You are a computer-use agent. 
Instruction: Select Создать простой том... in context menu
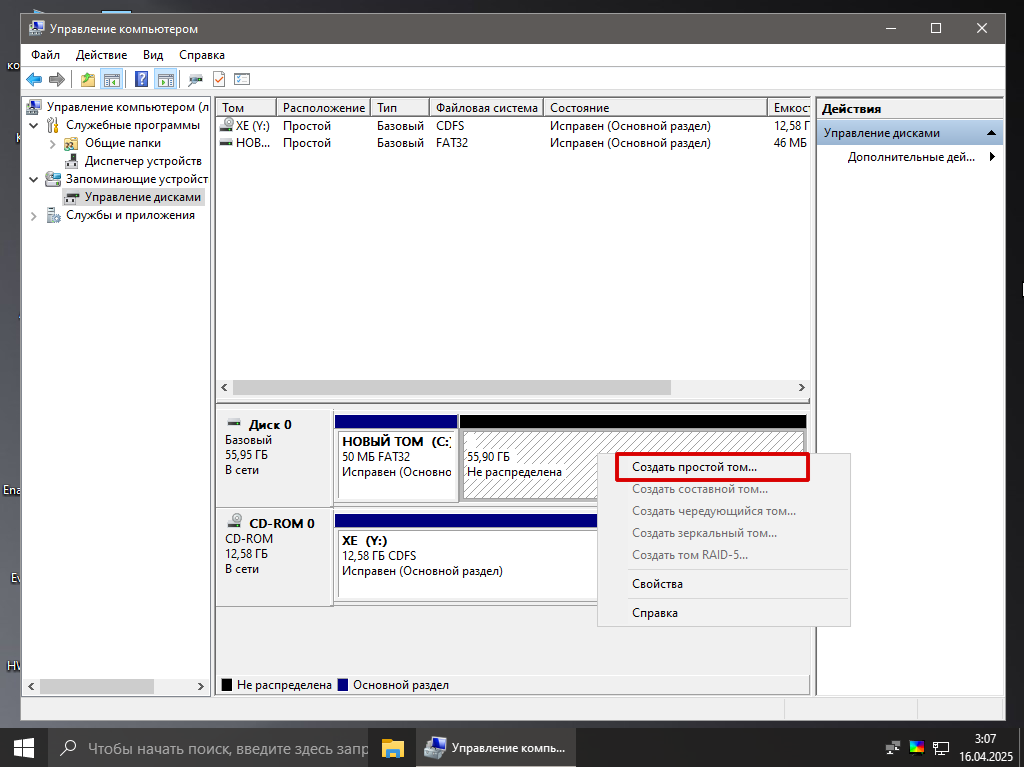tap(694, 467)
